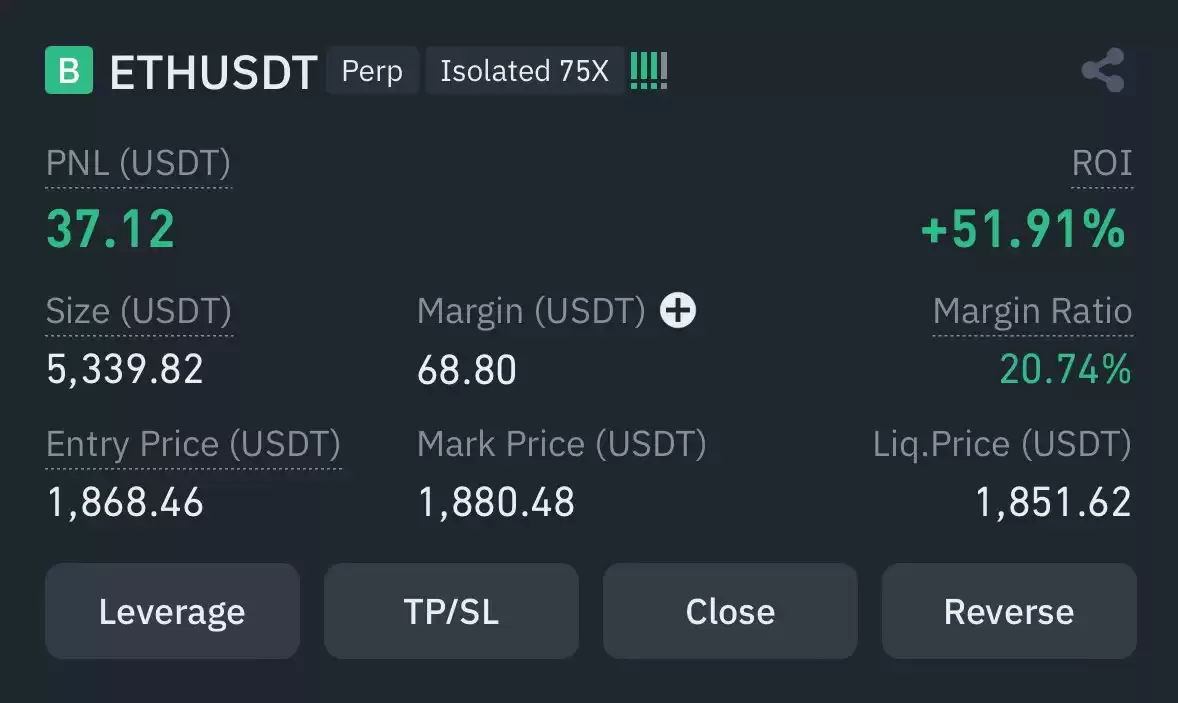Screen dimensions: 1178x703
Task: Select the 37.12 PNL value
Action: pyautogui.click(x=110, y=229)
